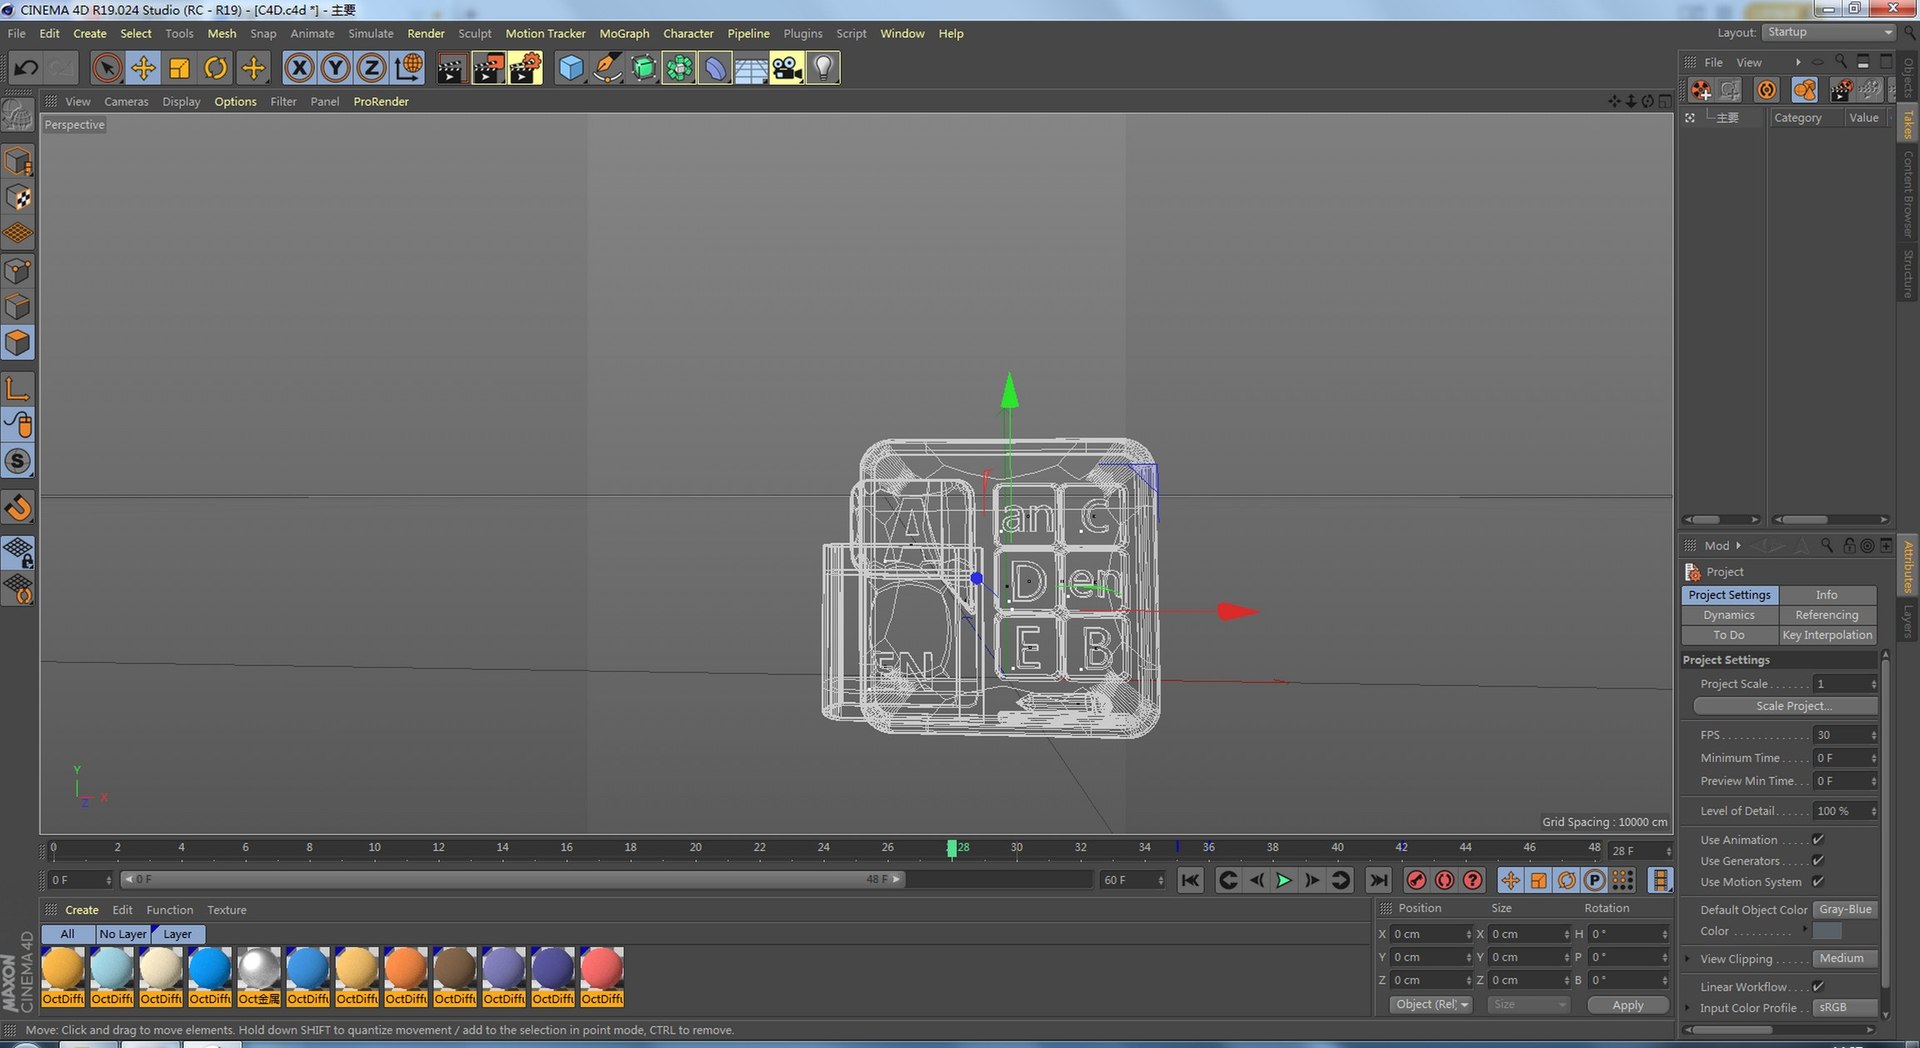Screen dimensions: 1920x1048
Task: Add a Light object from toolbar
Action: pos(823,68)
